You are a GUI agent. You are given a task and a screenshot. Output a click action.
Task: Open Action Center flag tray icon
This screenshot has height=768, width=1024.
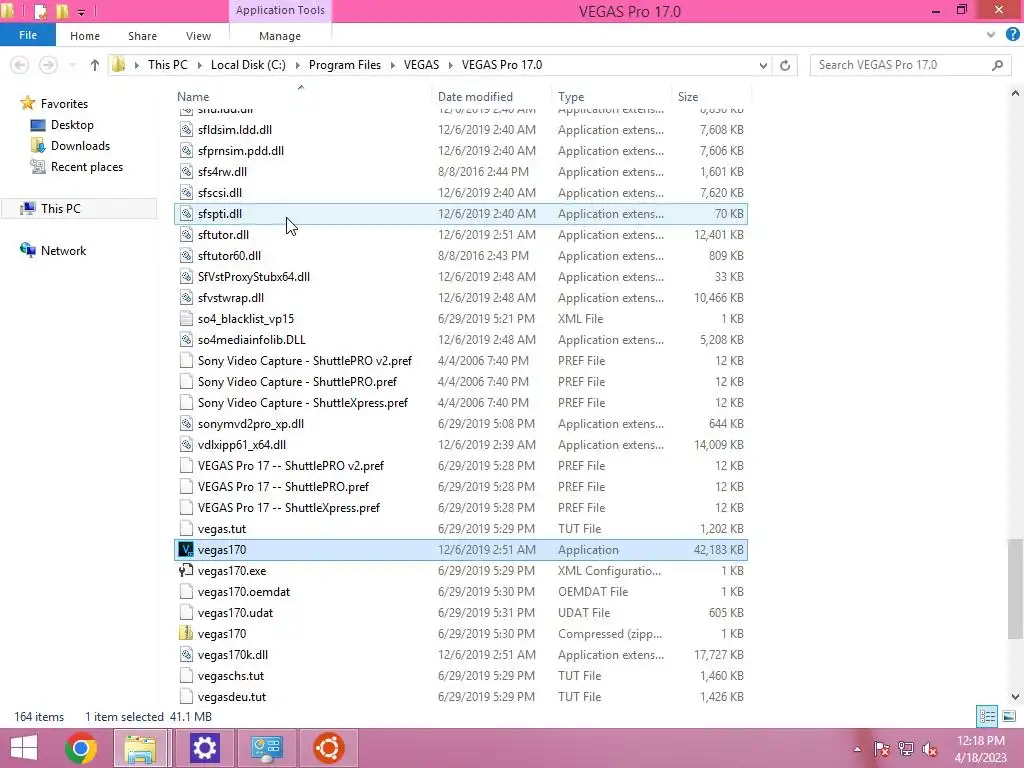[881, 749]
